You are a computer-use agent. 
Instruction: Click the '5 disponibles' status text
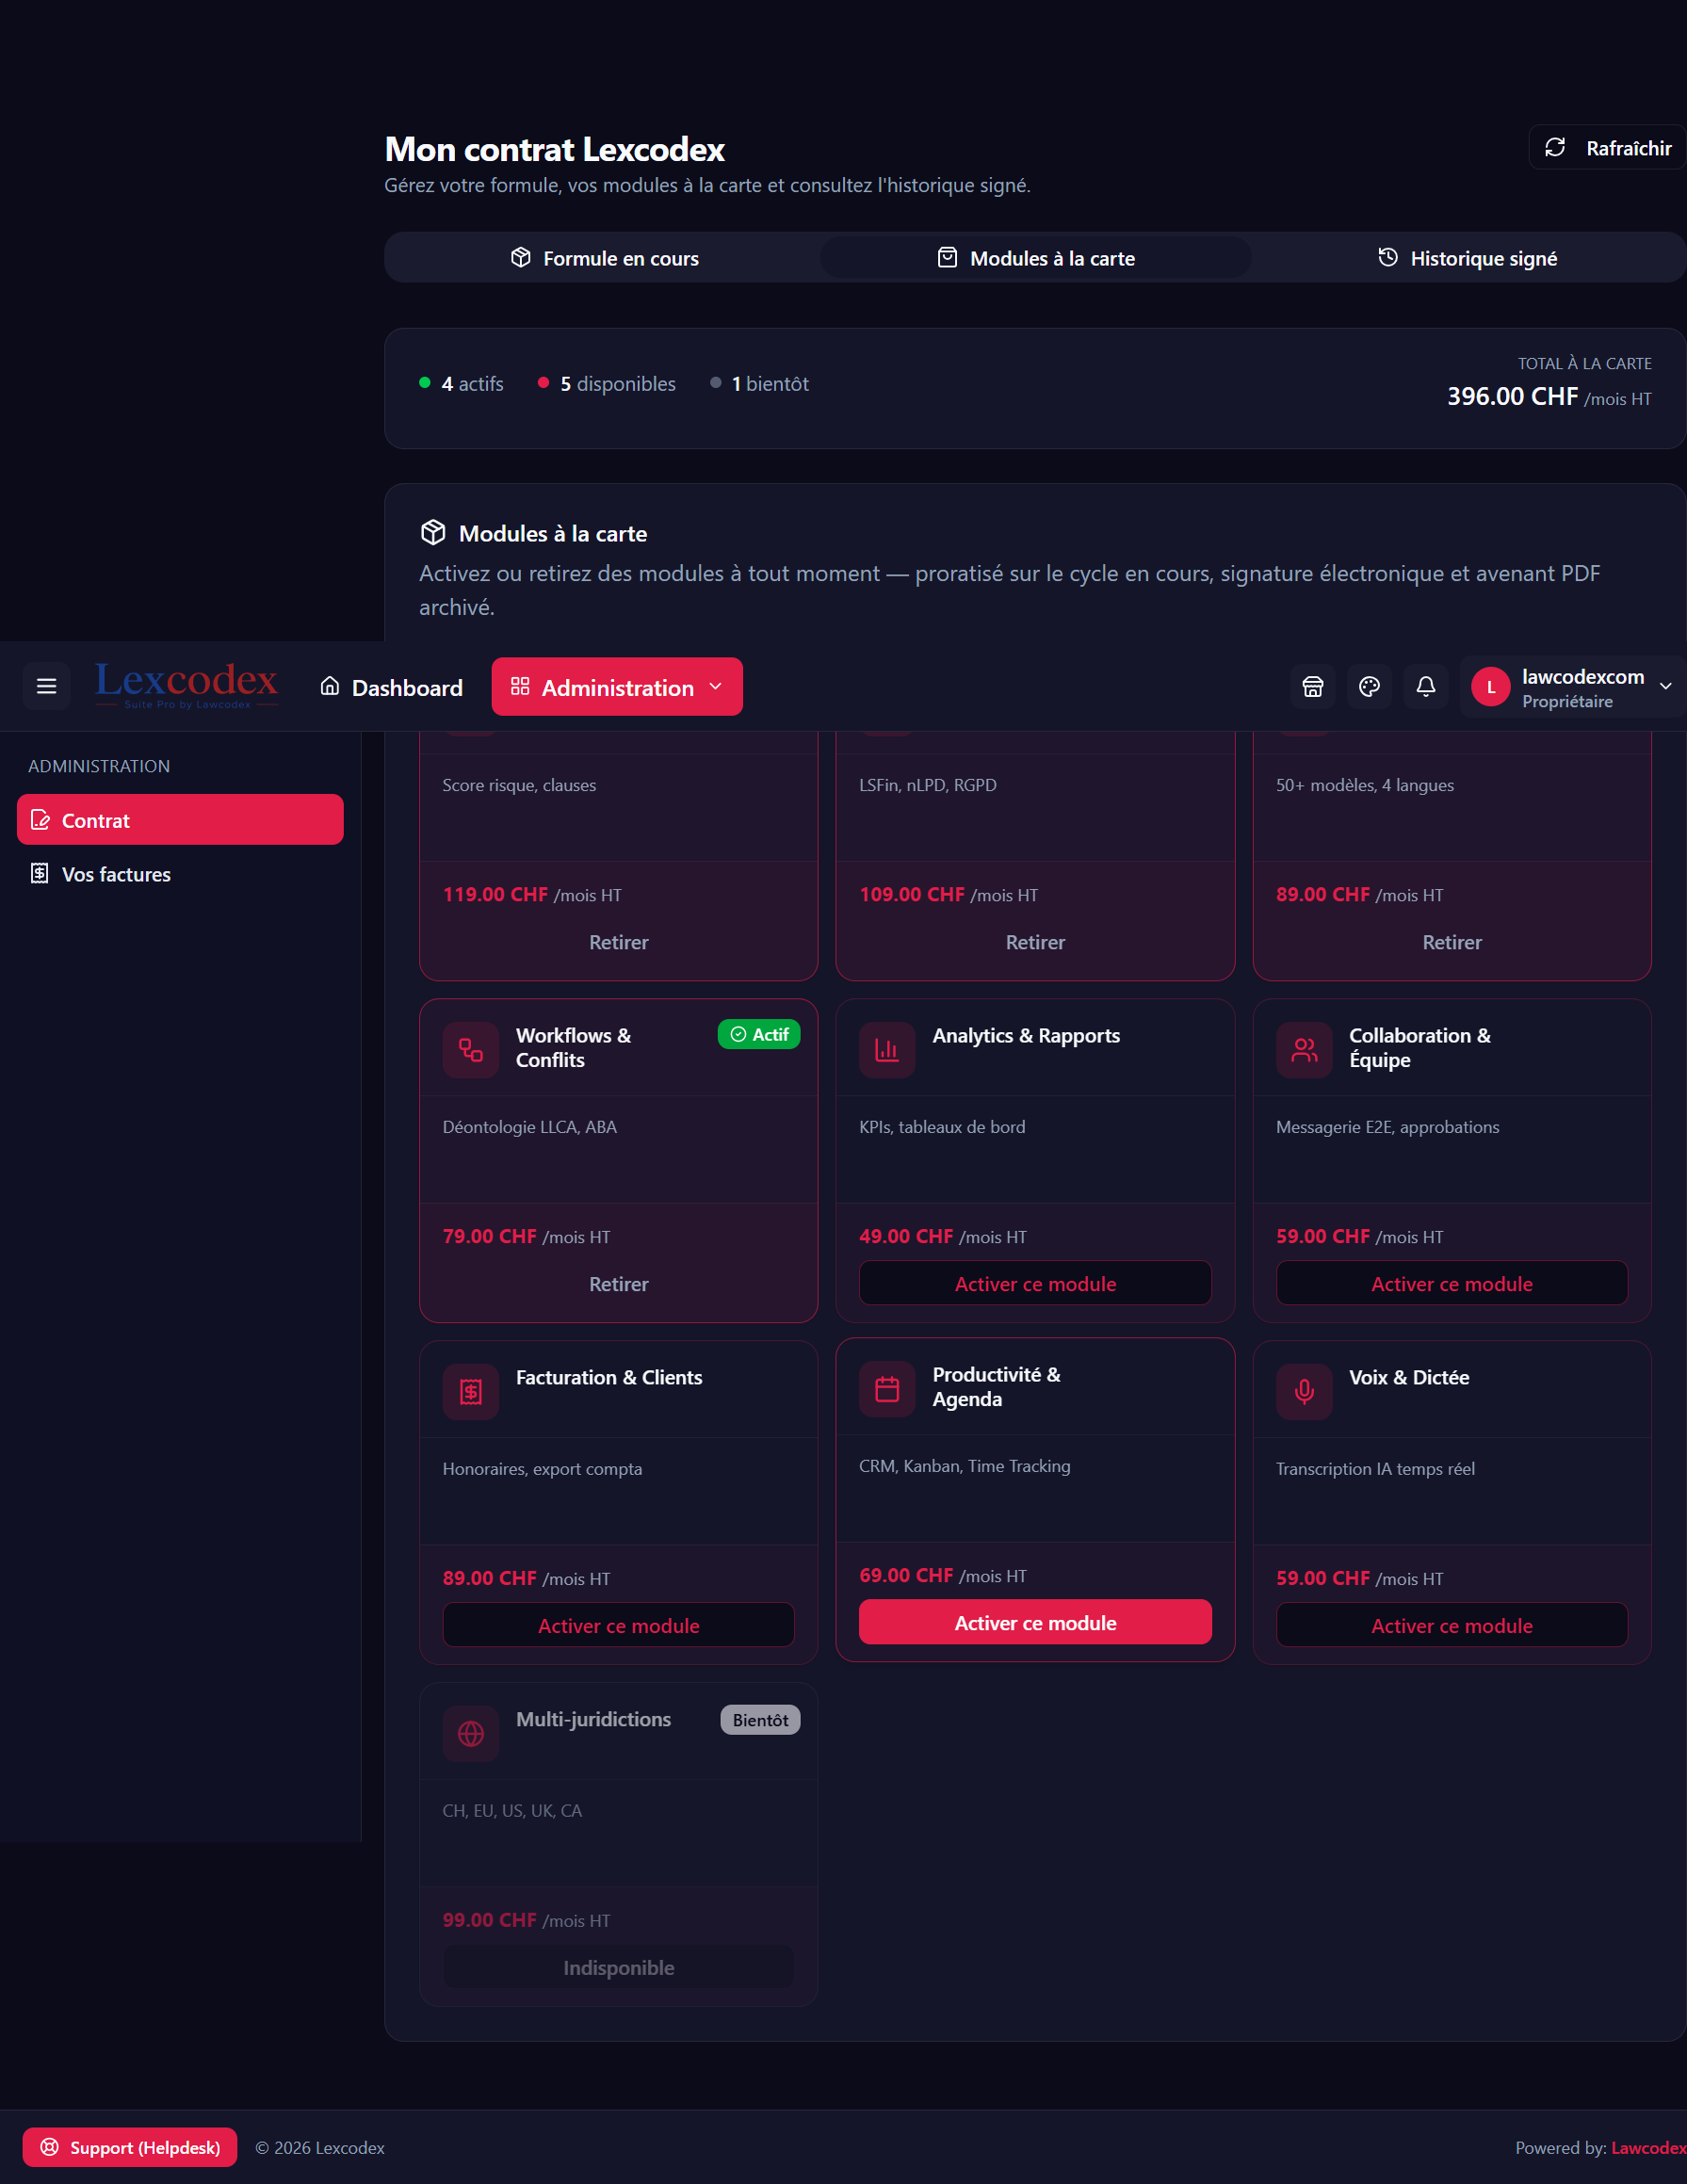(618, 384)
